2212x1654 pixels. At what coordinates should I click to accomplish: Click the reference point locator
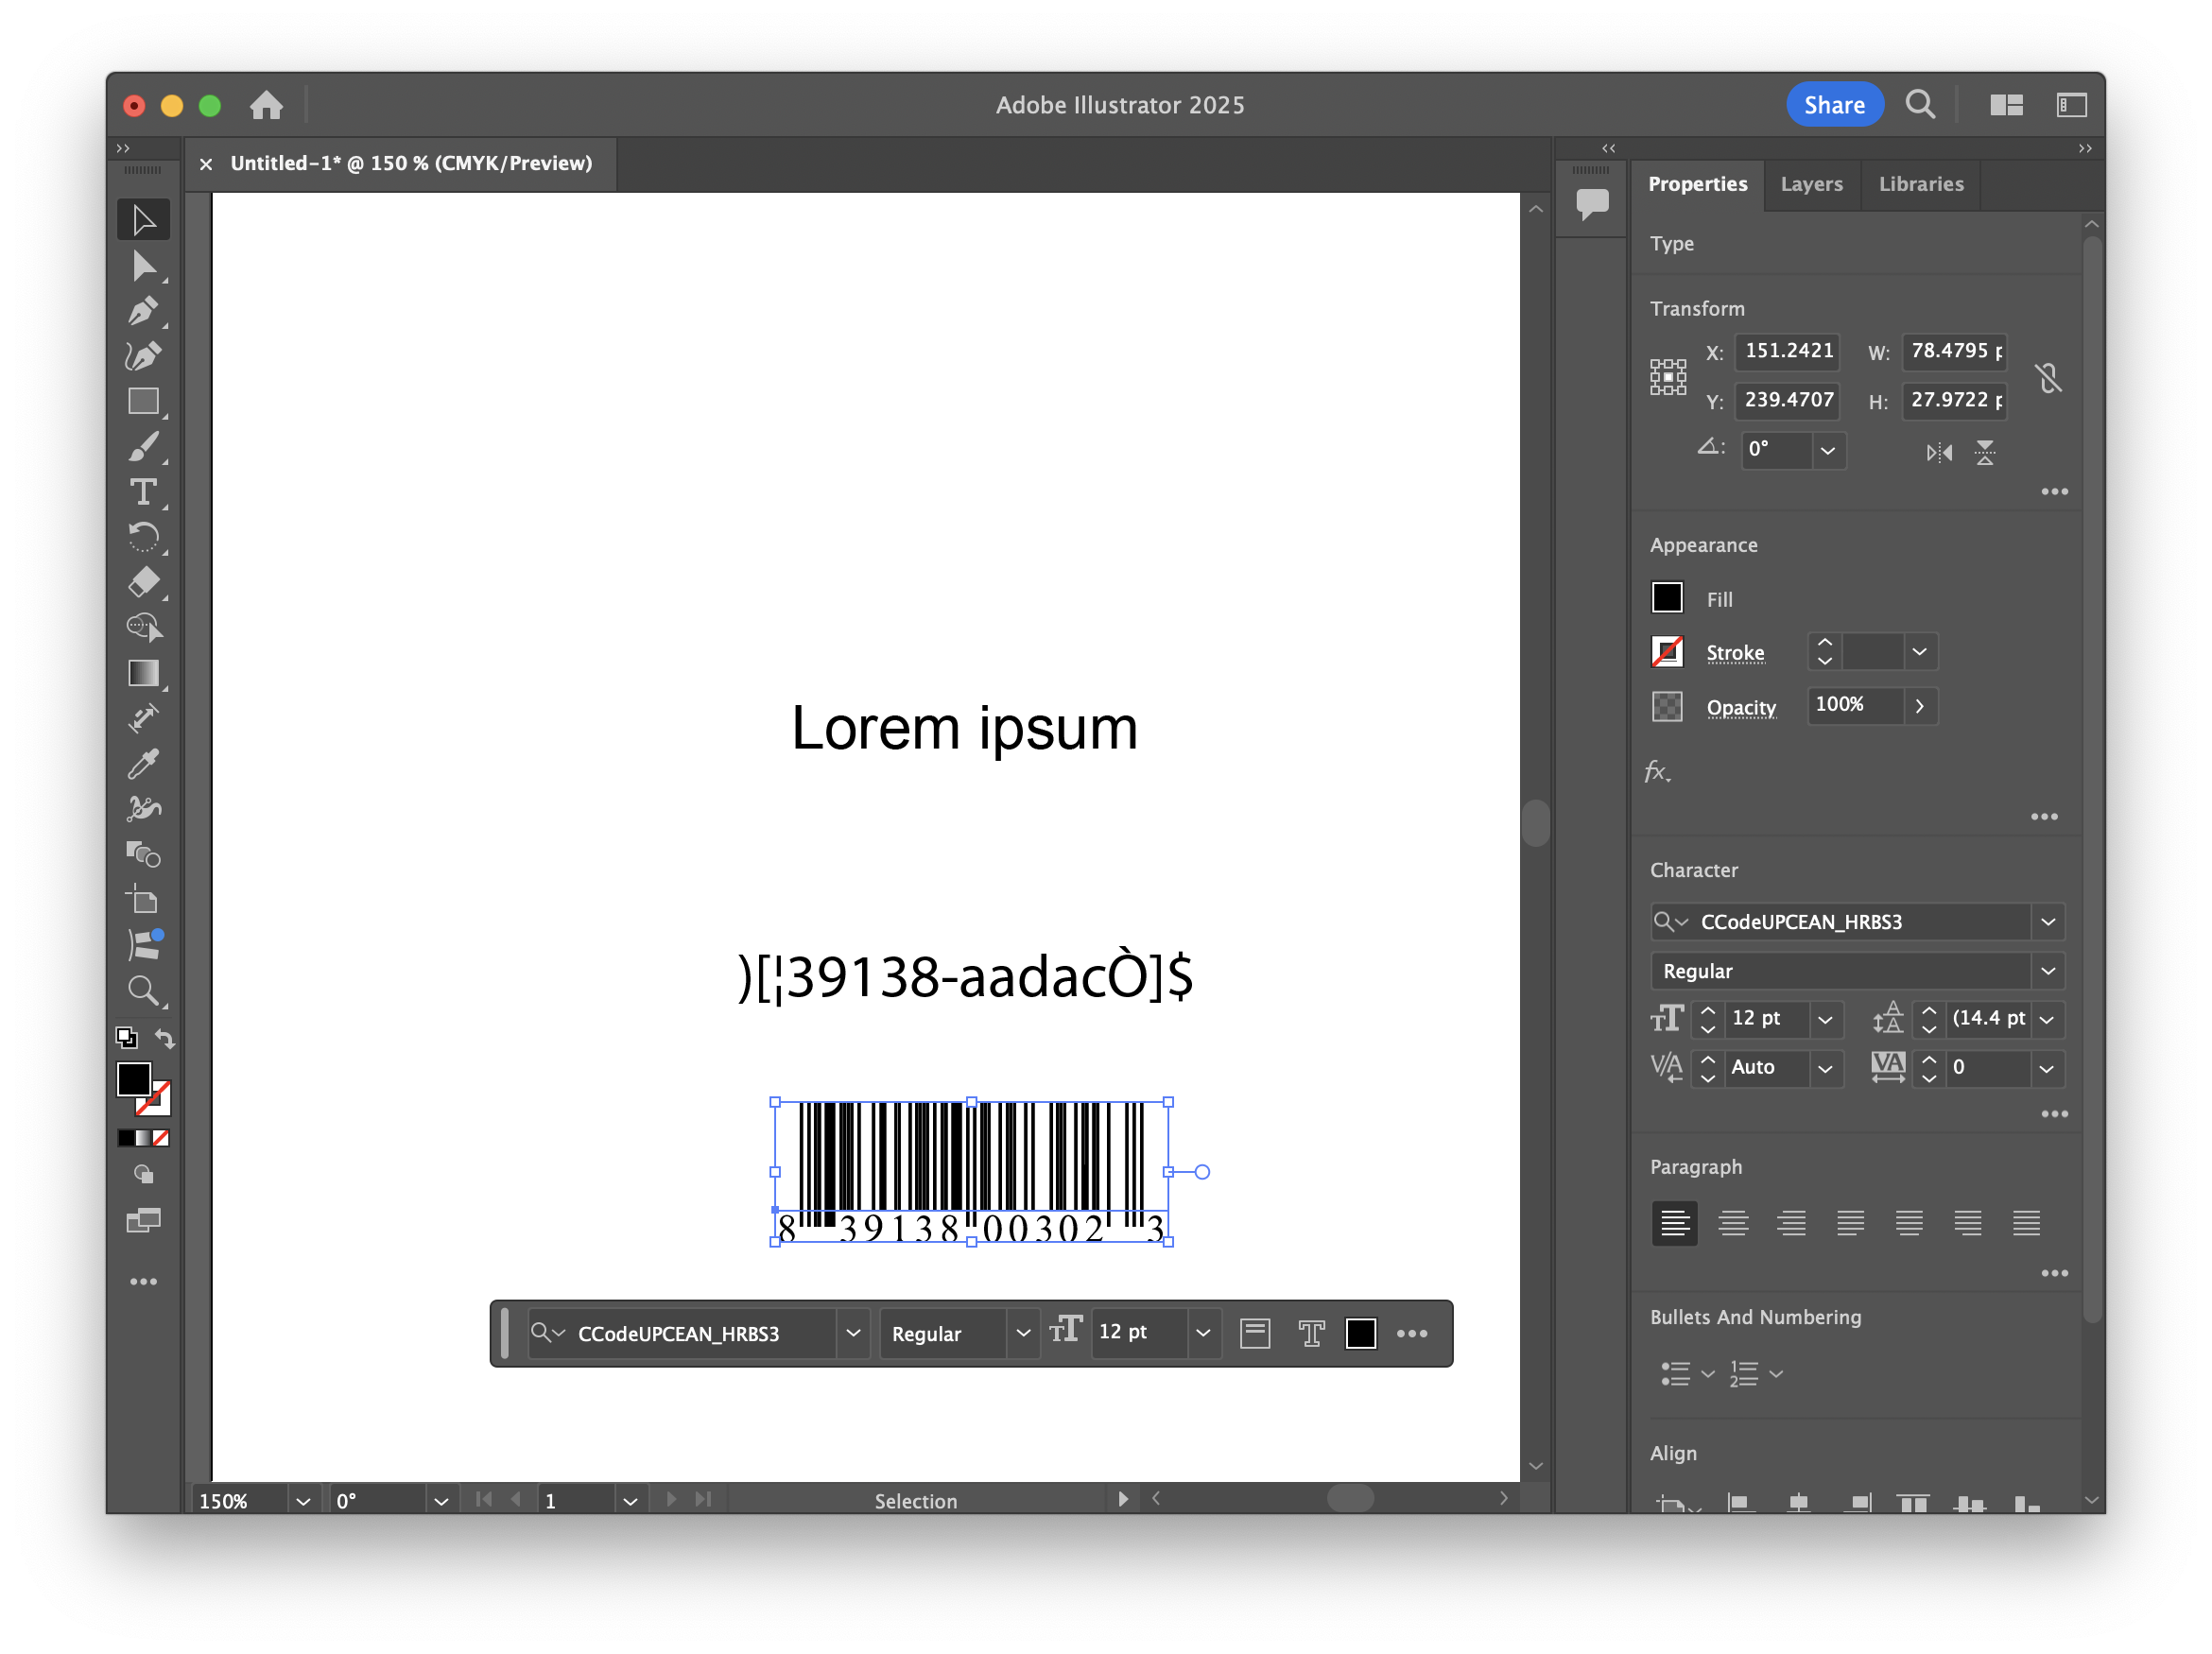pos(1667,377)
